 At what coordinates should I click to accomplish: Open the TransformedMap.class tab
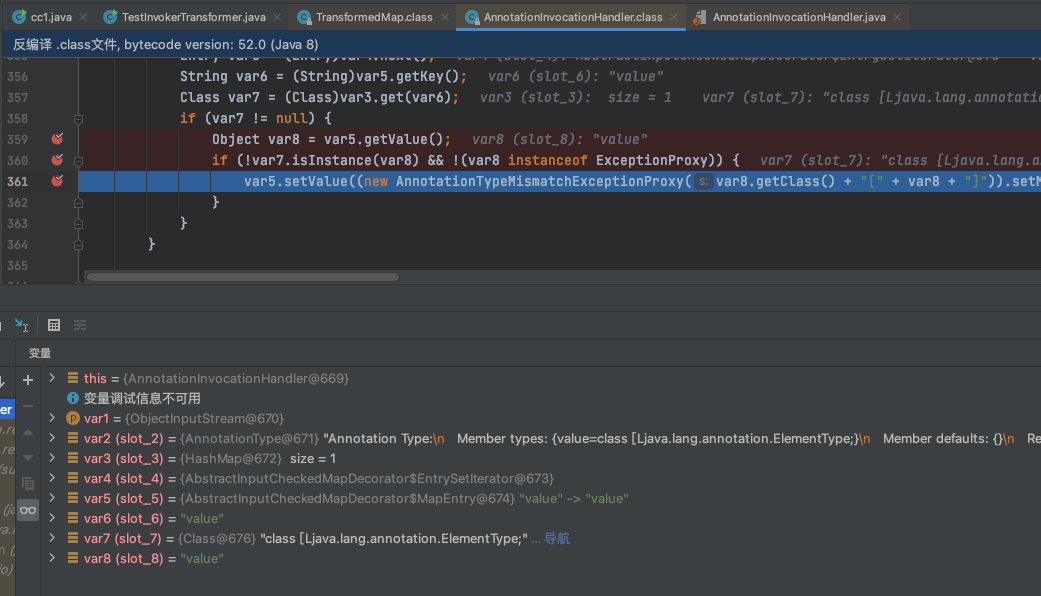373,17
